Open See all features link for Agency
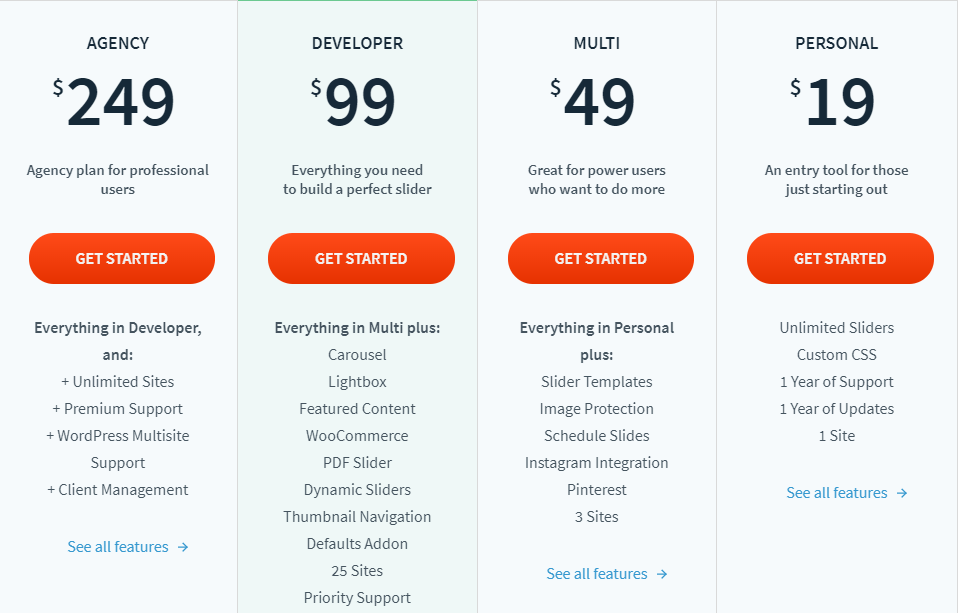958x613 pixels. tap(118, 547)
